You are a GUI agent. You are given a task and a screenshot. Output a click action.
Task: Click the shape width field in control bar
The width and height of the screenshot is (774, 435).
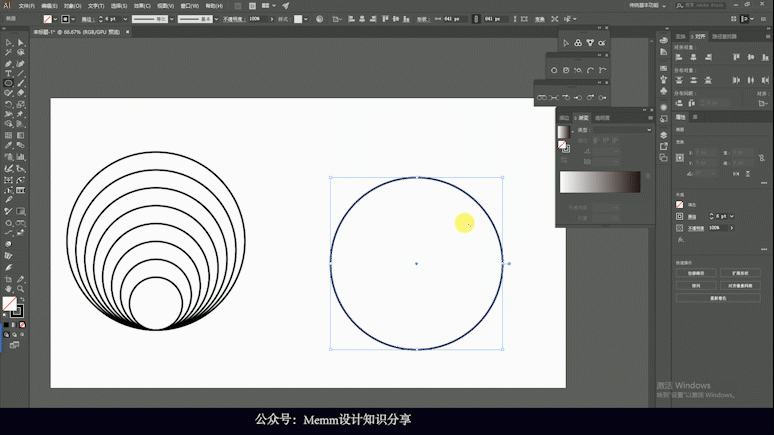pos(454,19)
